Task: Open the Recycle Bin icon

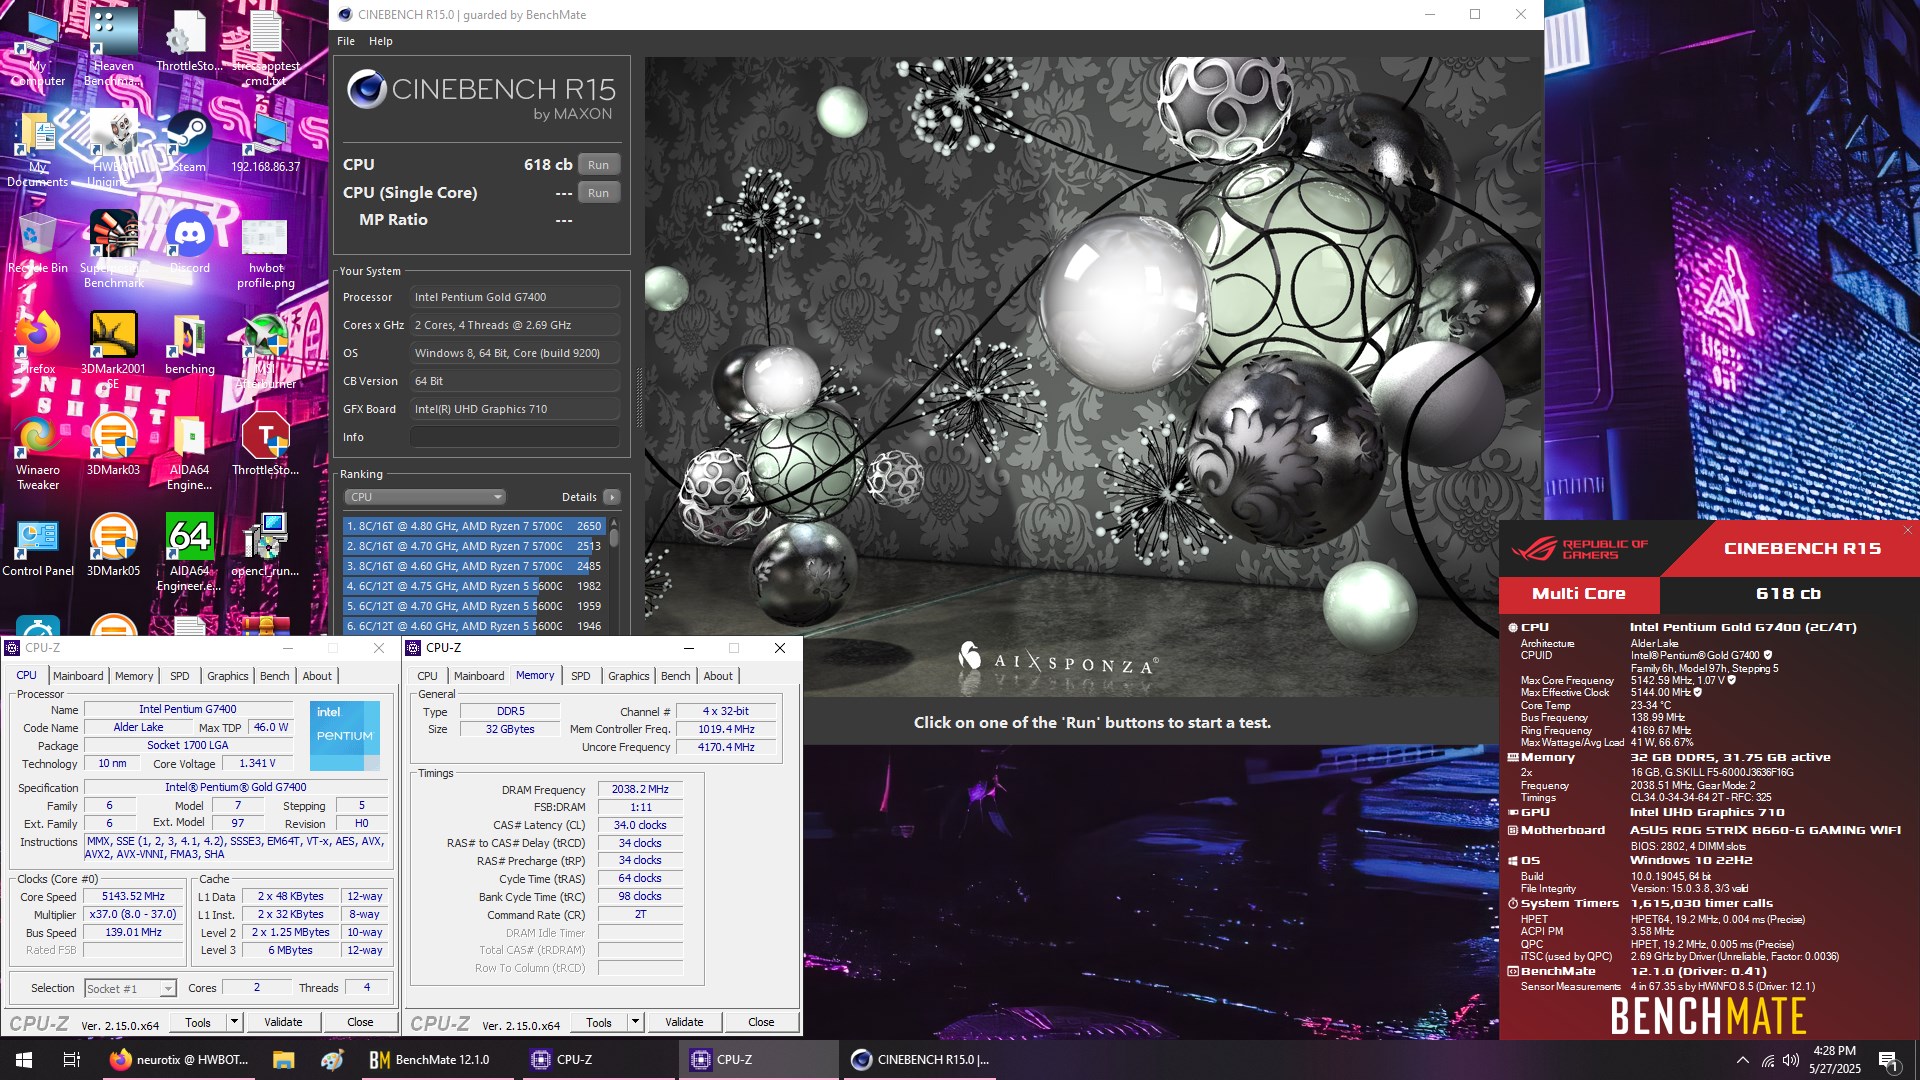Action: pyautogui.click(x=37, y=243)
